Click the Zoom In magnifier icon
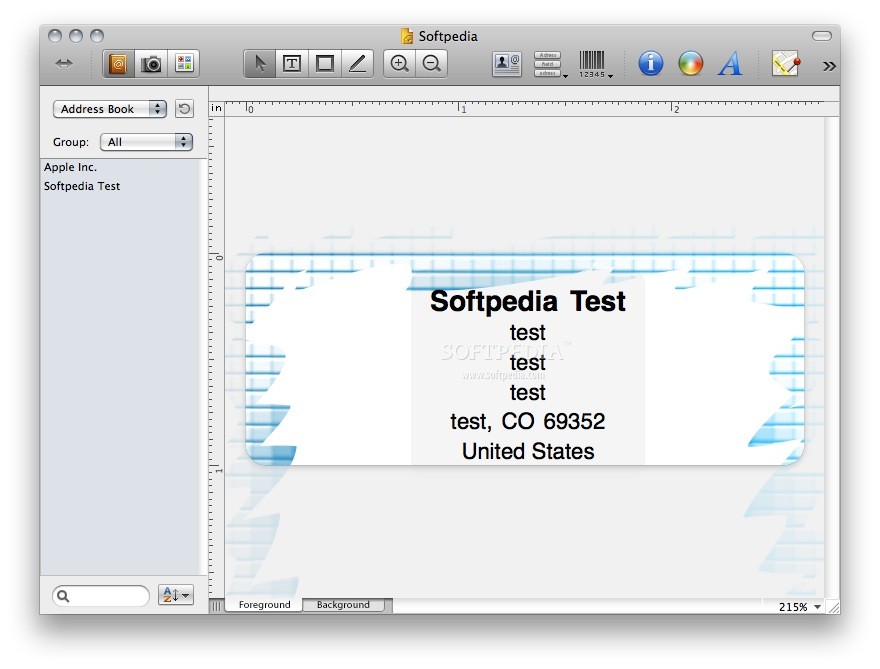The image size is (880, 669). pyautogui.click(x=398, y=63)
